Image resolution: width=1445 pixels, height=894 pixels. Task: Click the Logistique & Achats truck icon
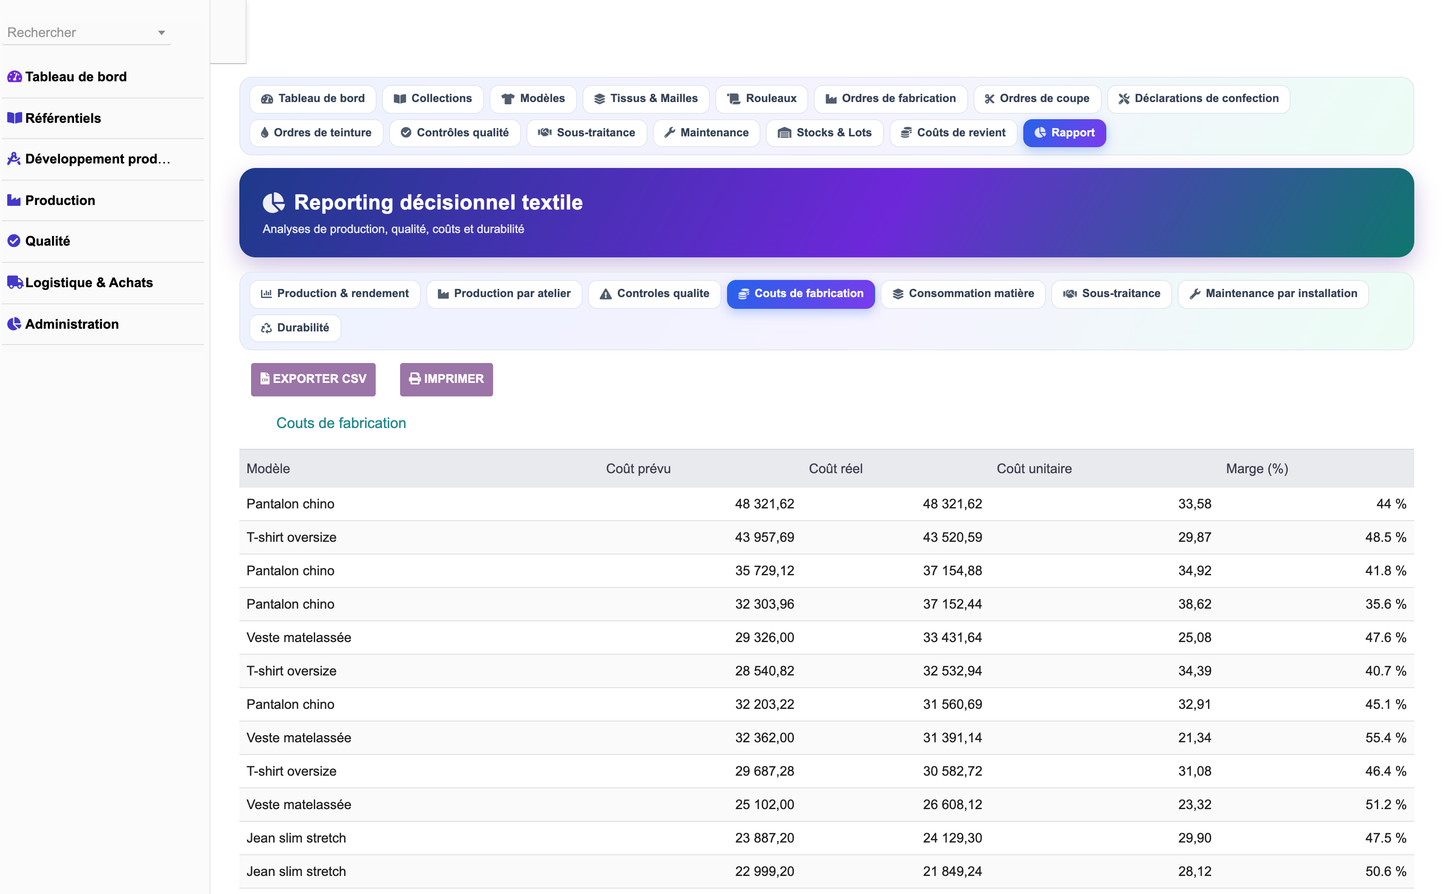15,283
